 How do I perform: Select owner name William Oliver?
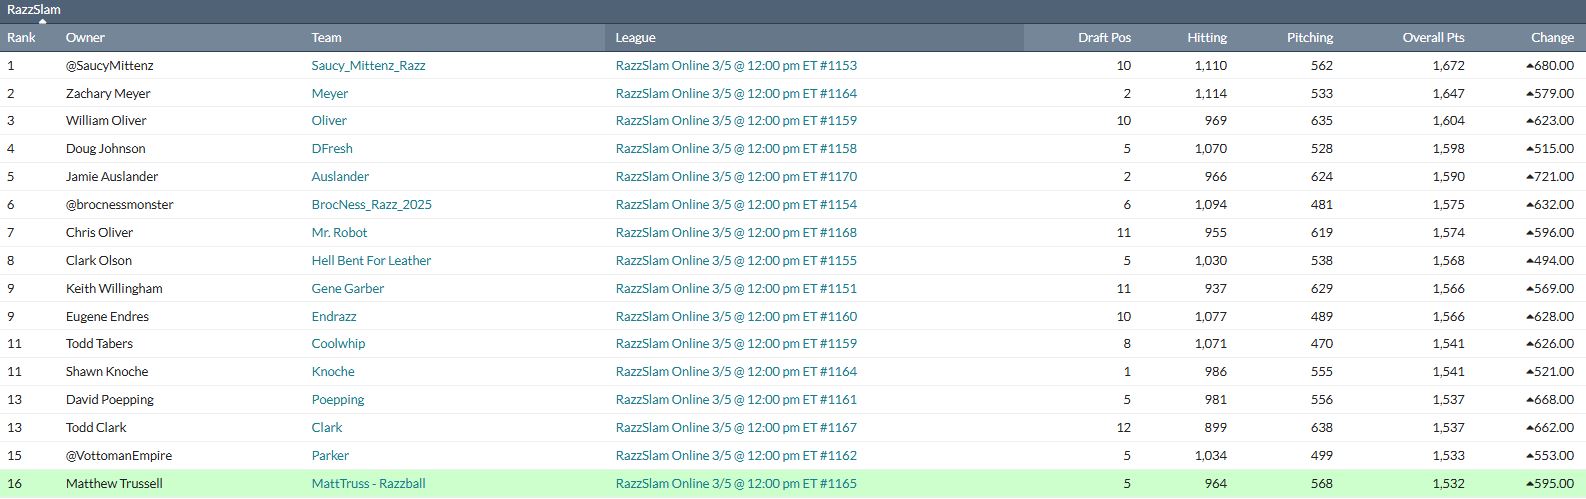pyautogui.click(x=106, y=120)
